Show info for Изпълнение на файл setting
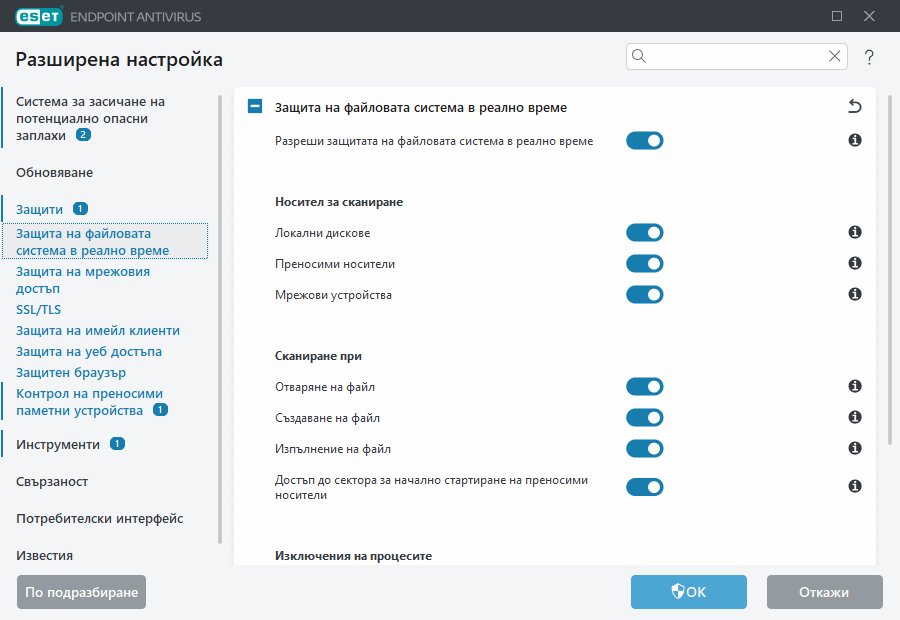The width and height of the screenshot is (900, 620). 854,448
